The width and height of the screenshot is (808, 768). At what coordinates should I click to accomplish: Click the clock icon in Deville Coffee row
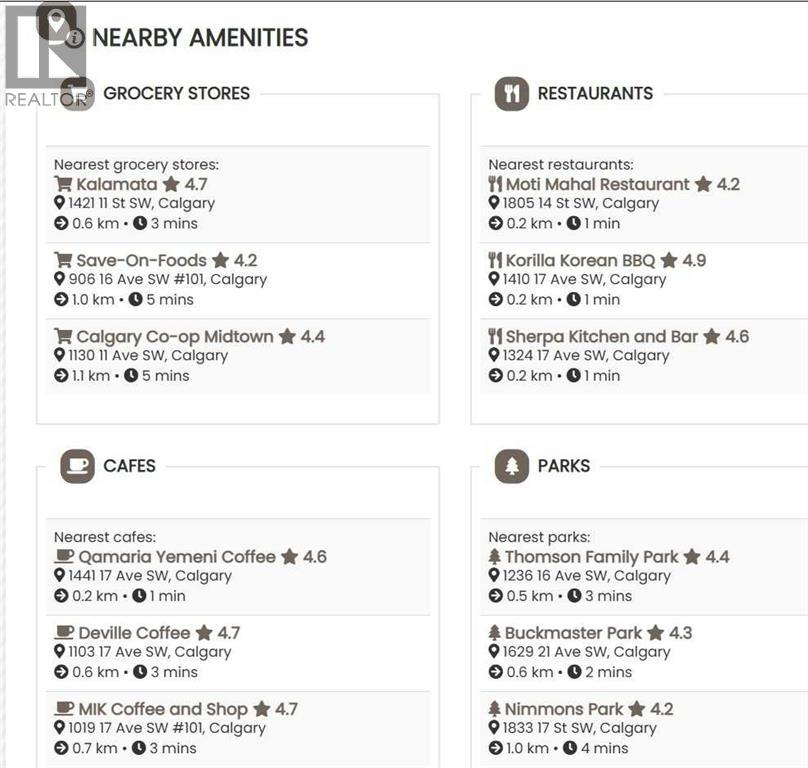(140, 672)
